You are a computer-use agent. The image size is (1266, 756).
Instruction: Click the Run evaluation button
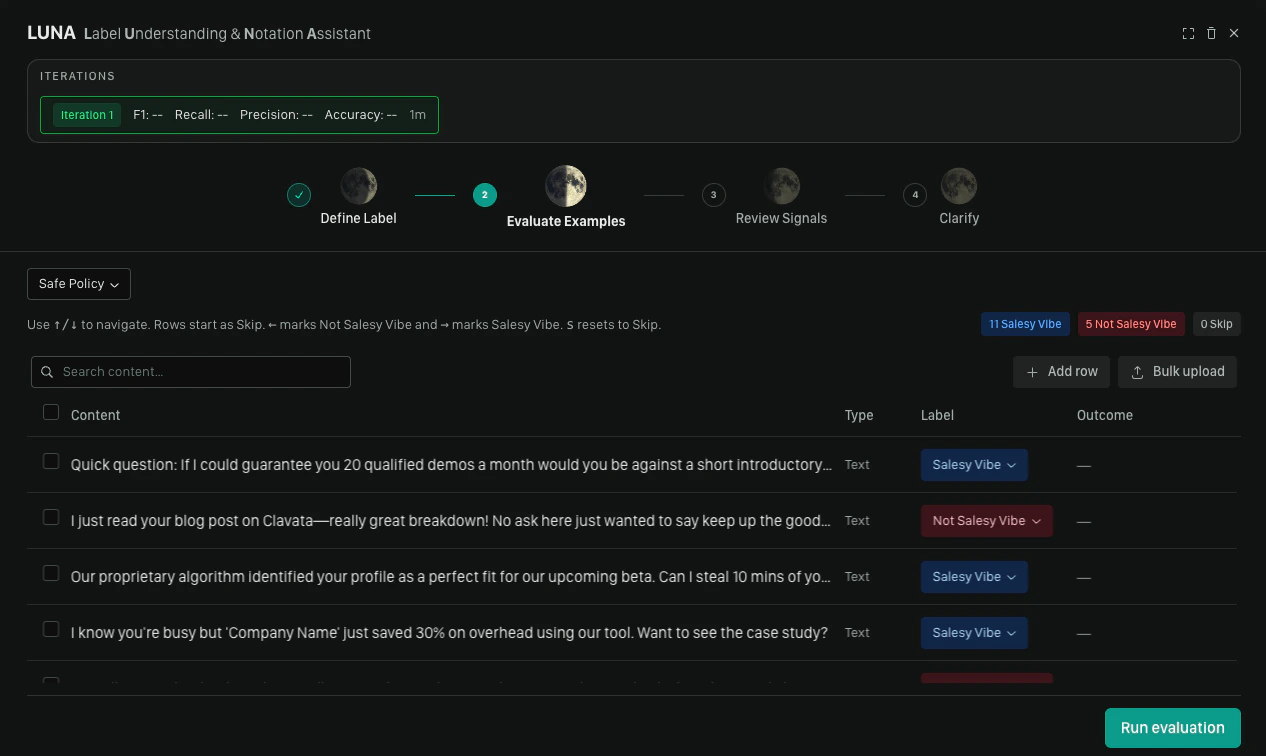1172,728
